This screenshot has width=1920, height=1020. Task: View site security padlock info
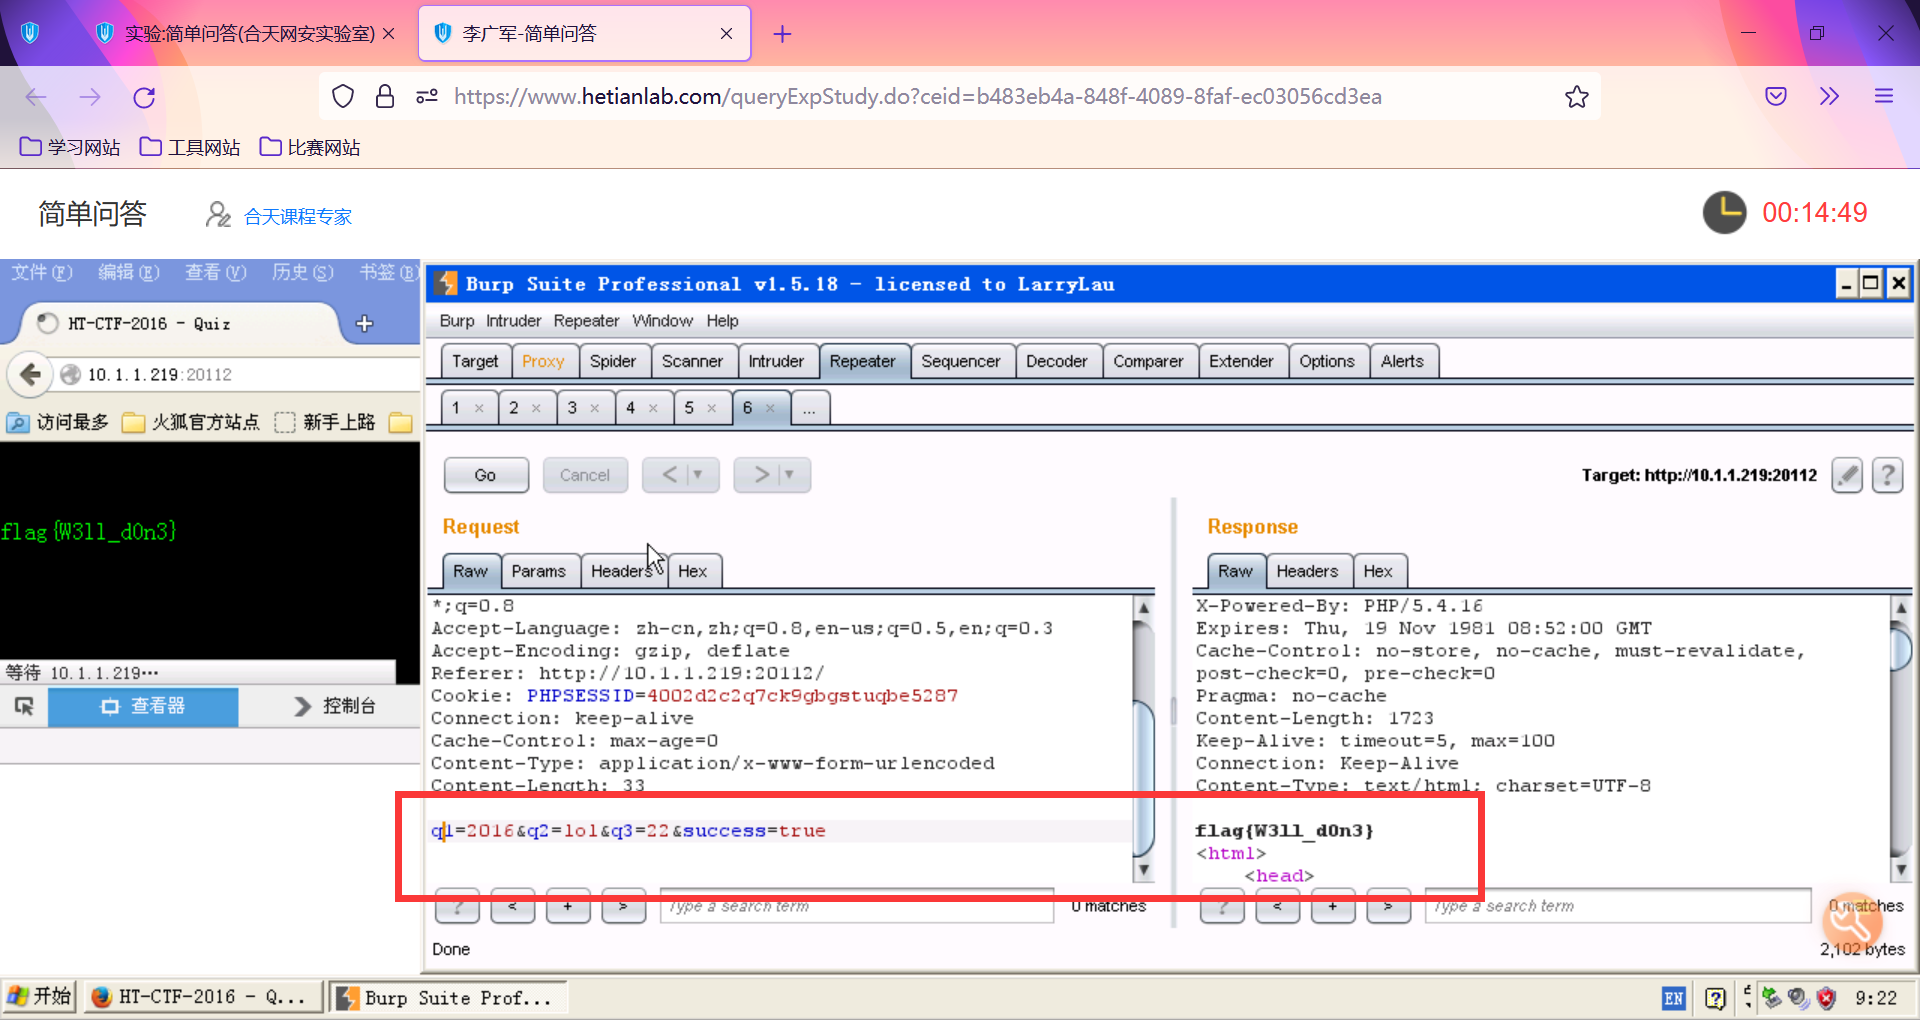(385, 97)
